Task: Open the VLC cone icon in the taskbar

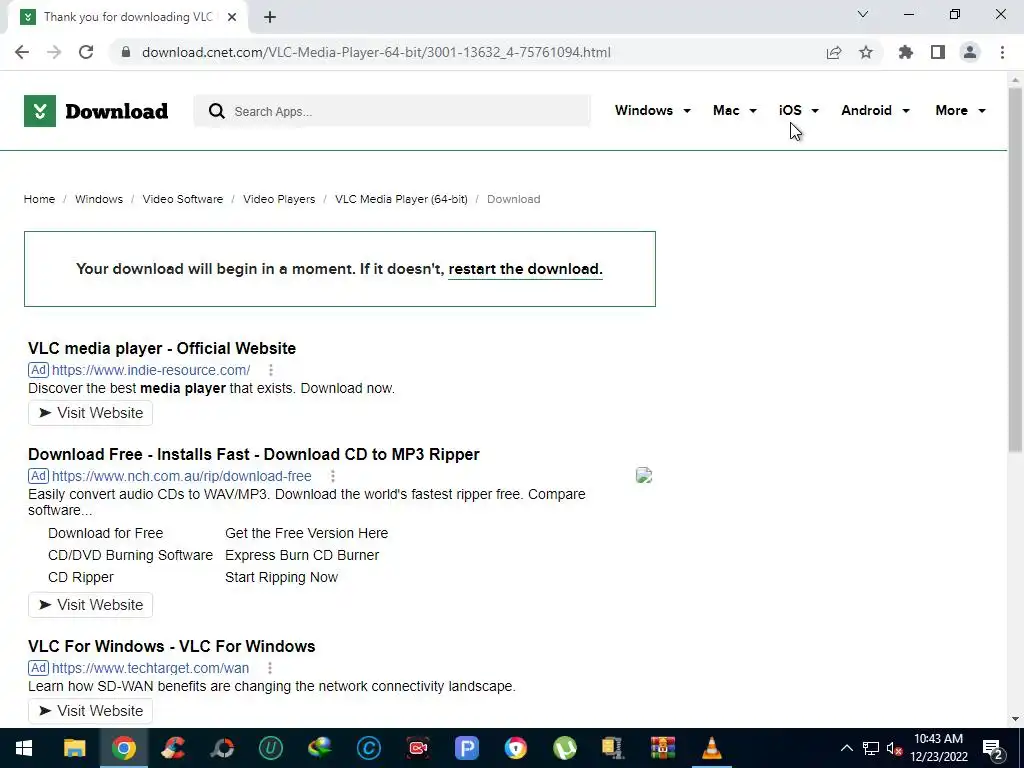Action: 712,748
